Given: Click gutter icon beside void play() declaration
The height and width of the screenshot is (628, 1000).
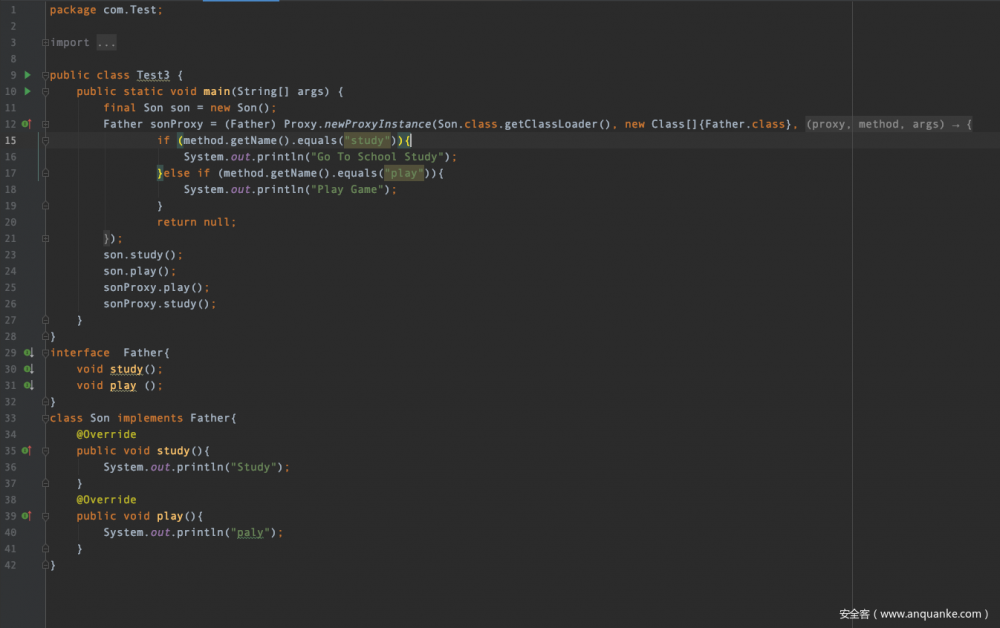Looking at the screenshot, I should [x=27, y=385].
